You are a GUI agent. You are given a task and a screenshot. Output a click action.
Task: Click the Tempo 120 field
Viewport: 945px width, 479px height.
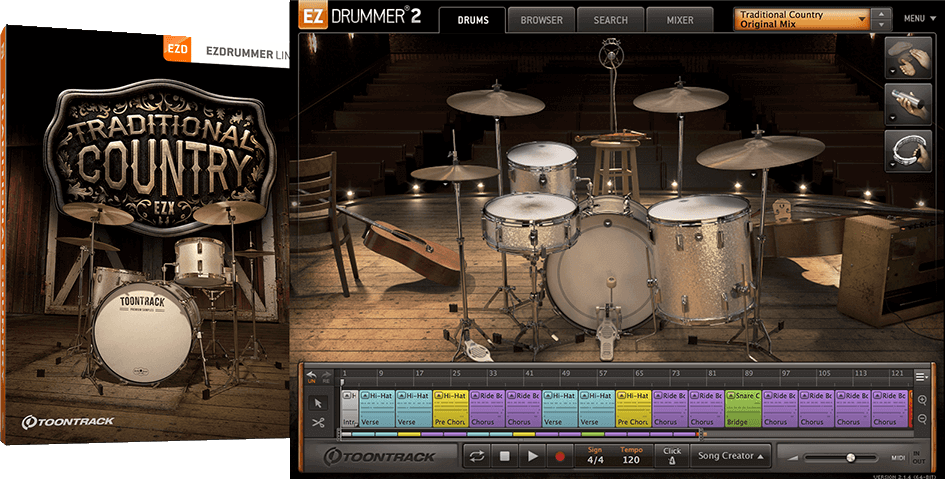point(631,456)
